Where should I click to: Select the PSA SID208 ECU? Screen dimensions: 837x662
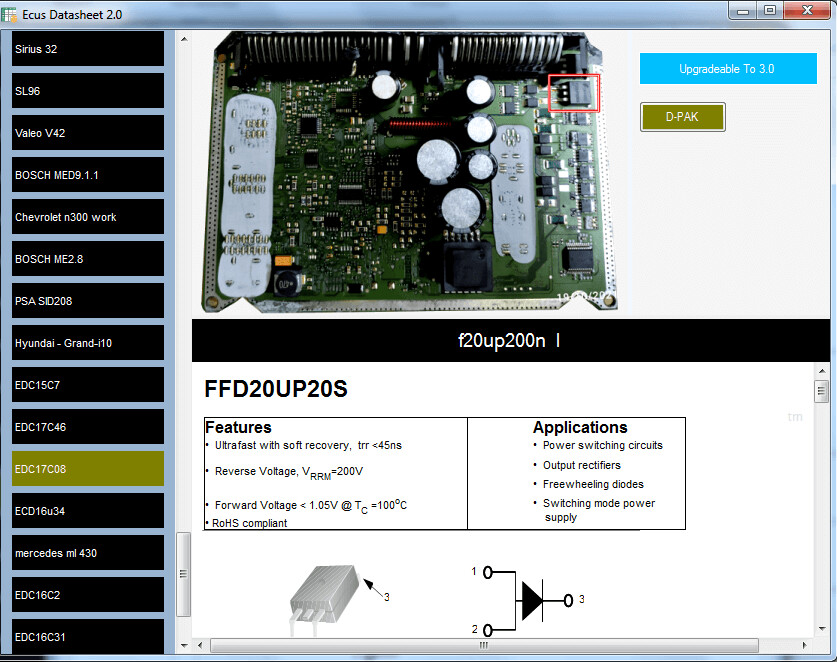tap(87, 301)
